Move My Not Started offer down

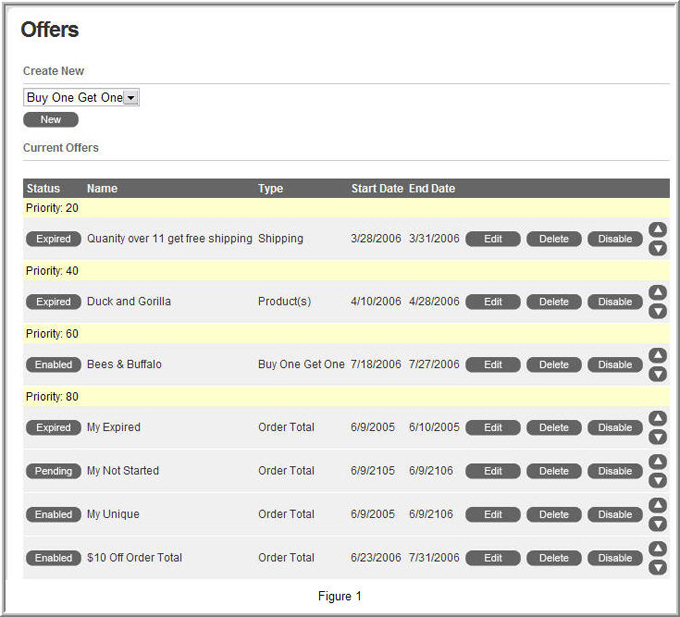tap(657, 480)
